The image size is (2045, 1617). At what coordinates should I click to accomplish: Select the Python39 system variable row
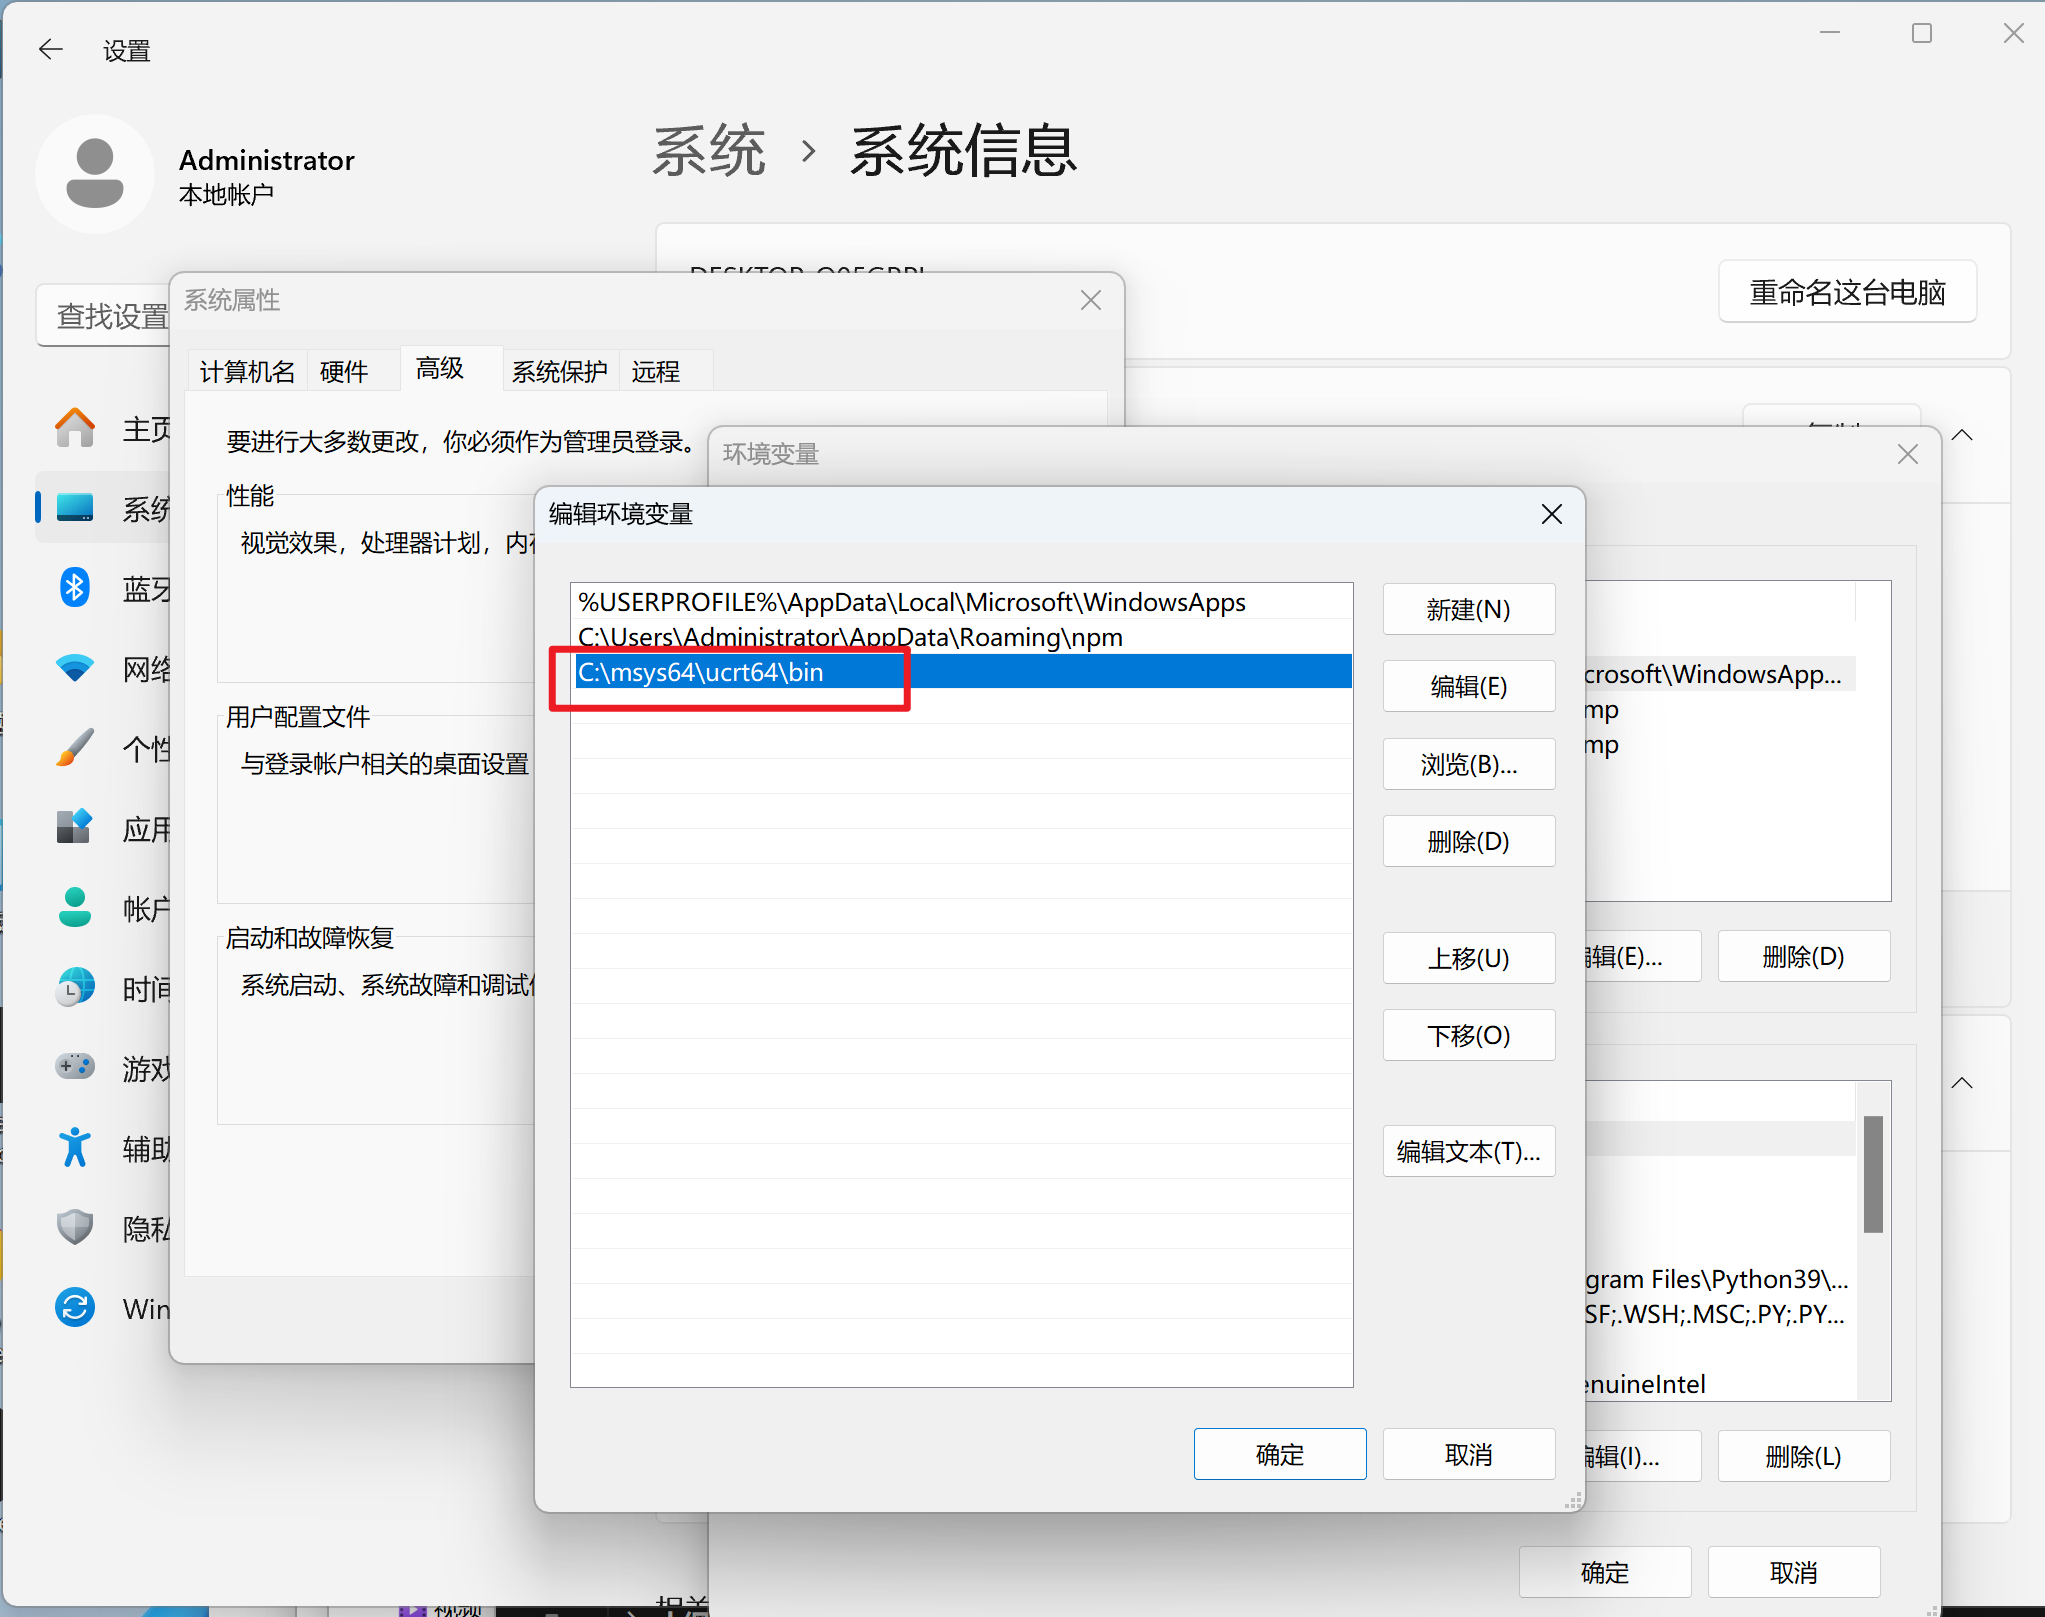click(x=1720, y=1279)
